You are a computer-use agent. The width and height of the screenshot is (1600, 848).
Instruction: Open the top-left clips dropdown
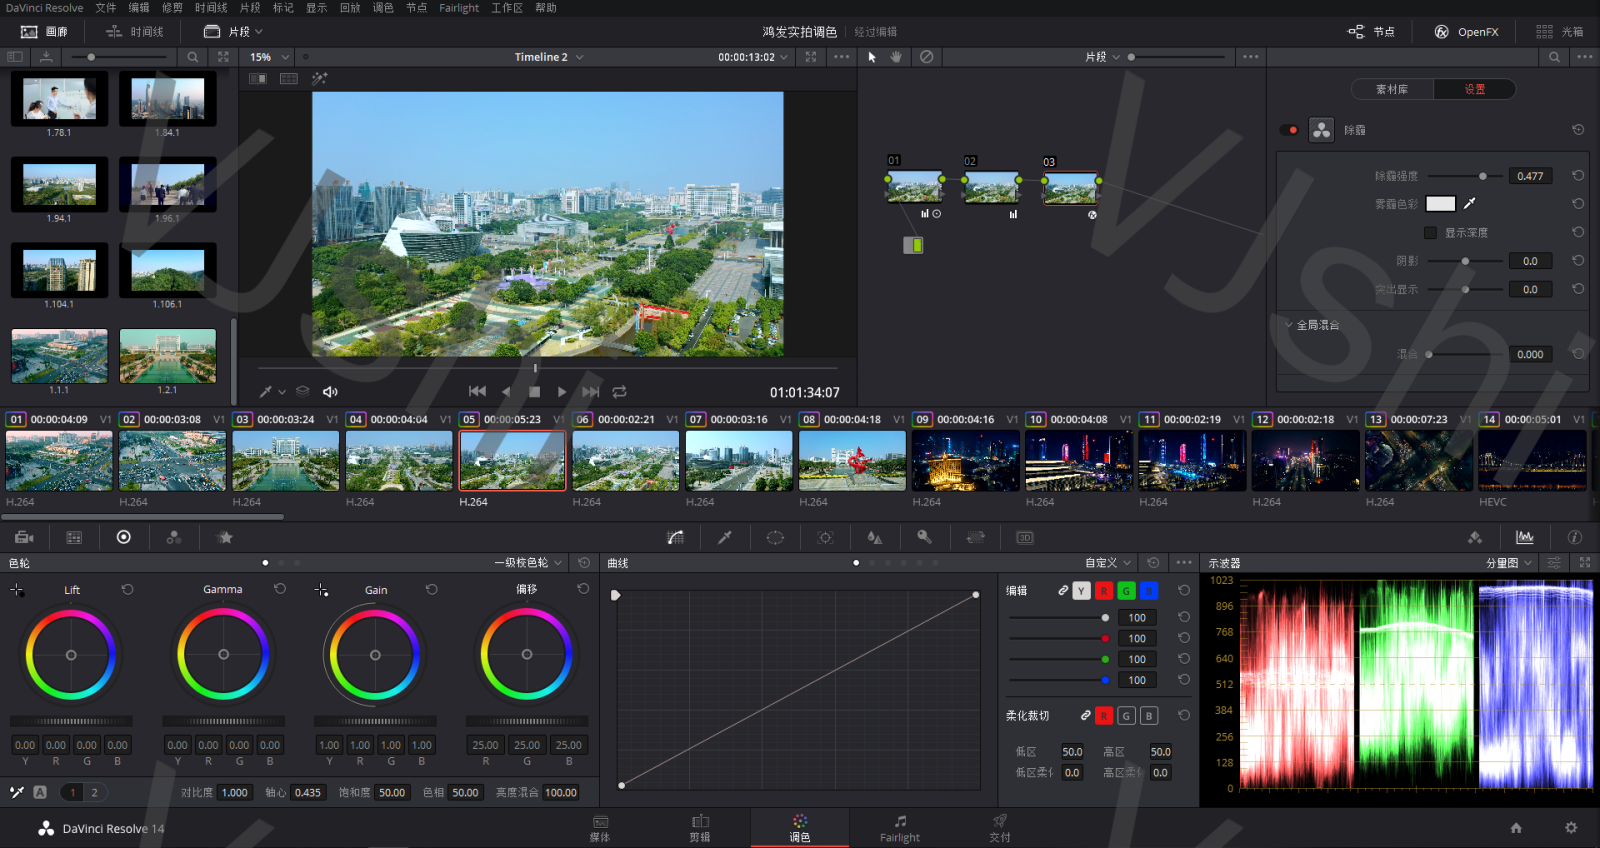tap(232, 32)
